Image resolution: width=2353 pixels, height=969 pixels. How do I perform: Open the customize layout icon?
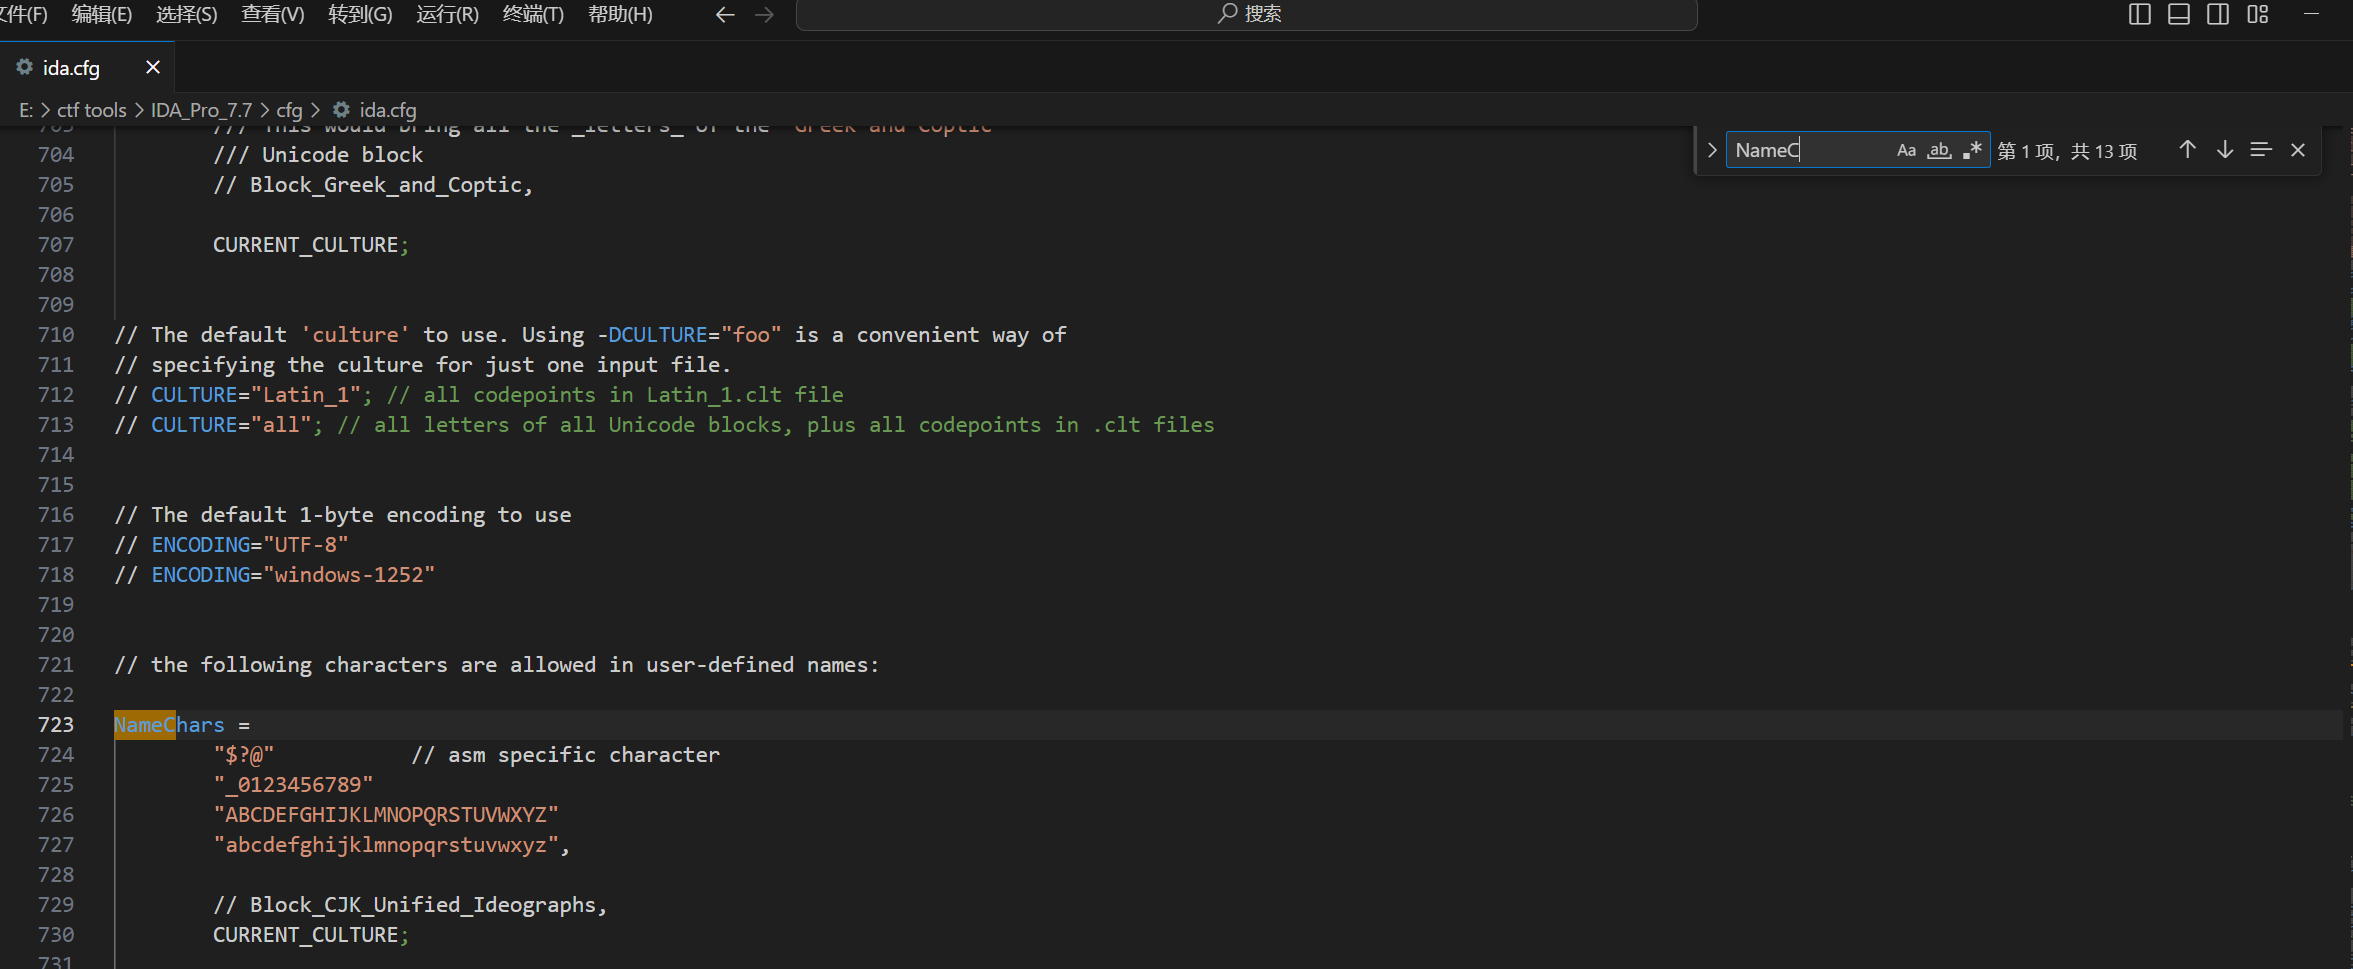(x=2258, y=14)
